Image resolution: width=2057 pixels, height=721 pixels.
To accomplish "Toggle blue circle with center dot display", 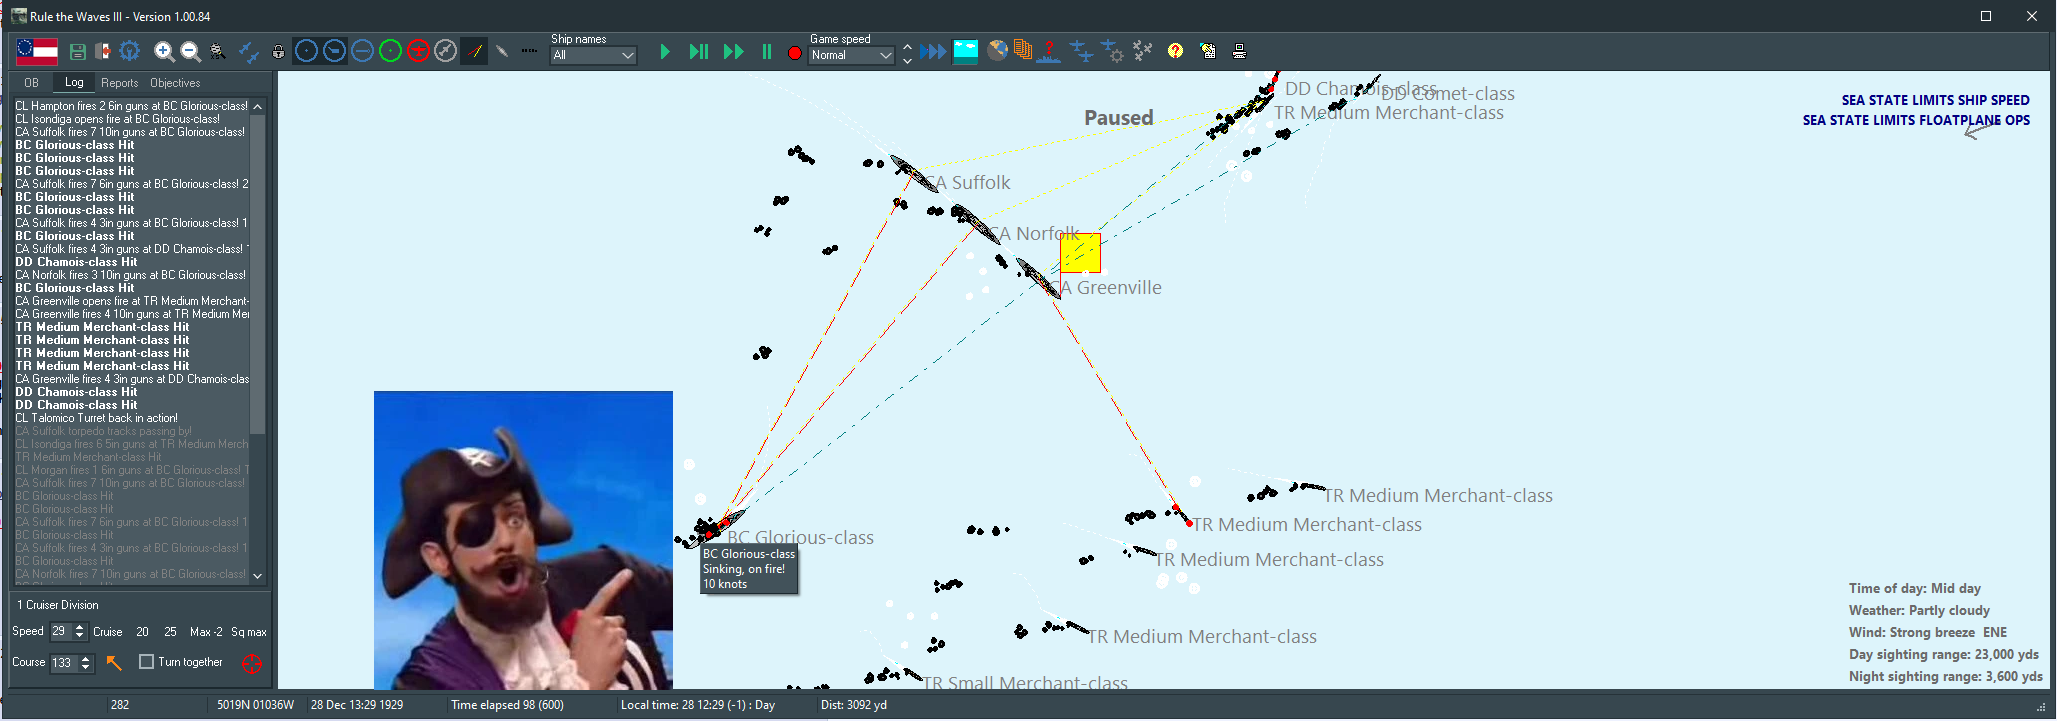I will 307,51.
